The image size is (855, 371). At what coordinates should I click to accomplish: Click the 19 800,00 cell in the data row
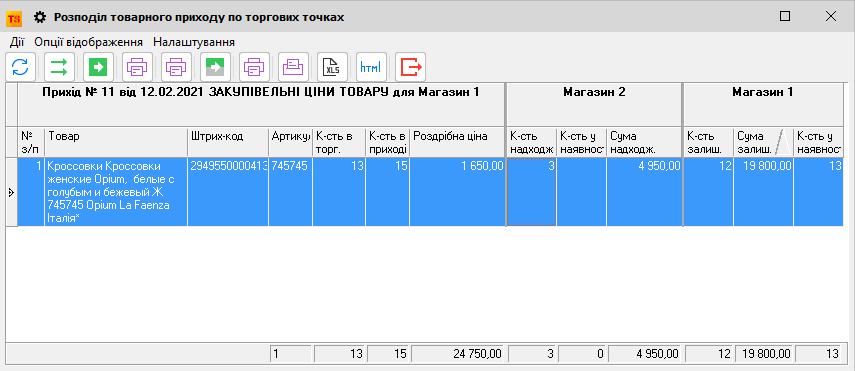pos(763,192)
